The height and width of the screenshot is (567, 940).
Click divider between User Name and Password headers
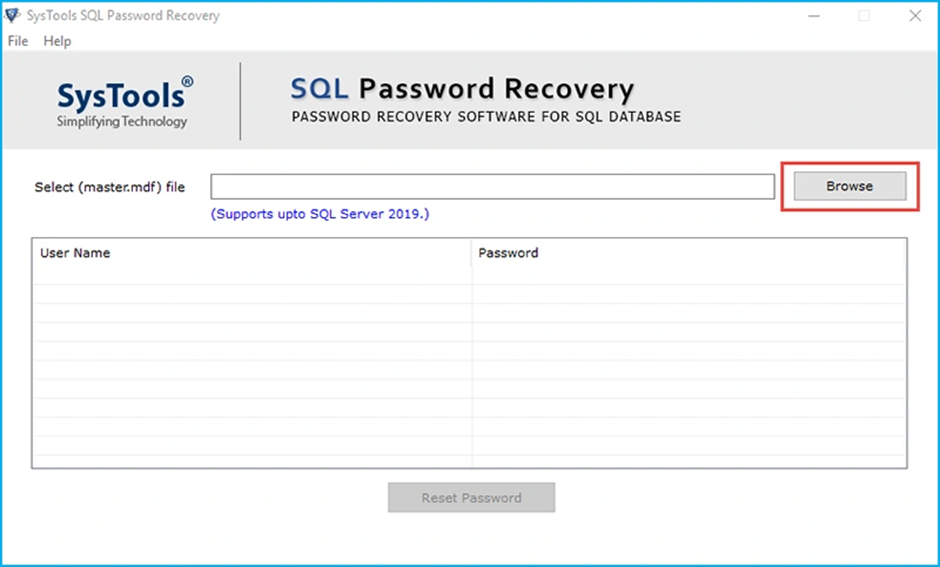(x=472, y=253)
